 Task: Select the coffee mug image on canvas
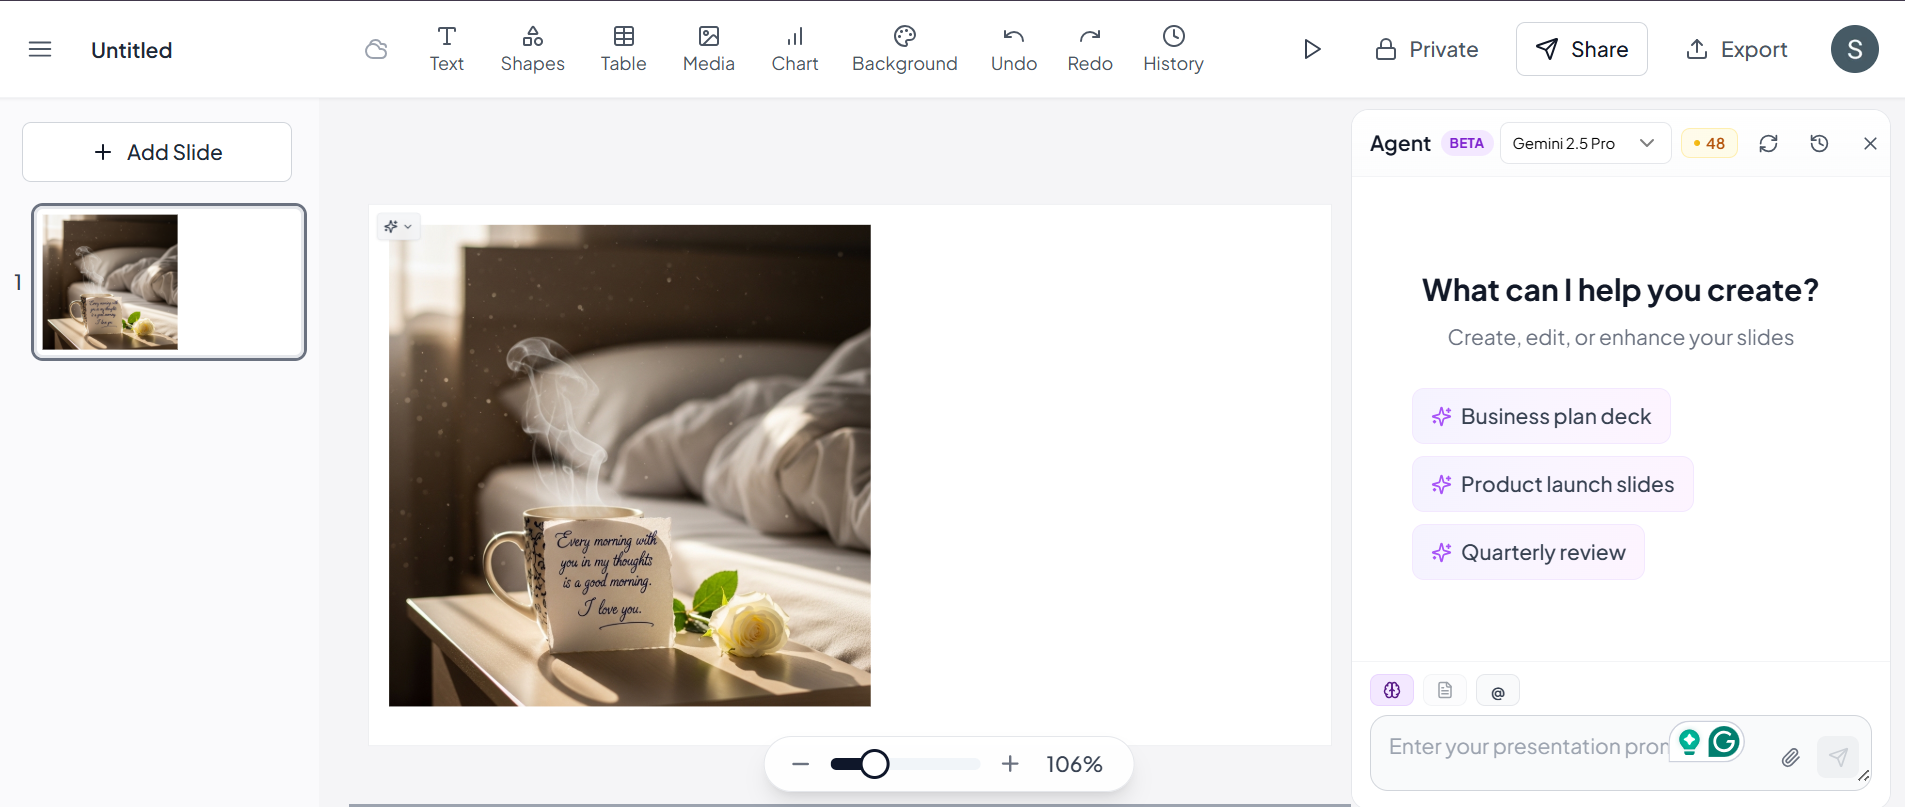630,466
